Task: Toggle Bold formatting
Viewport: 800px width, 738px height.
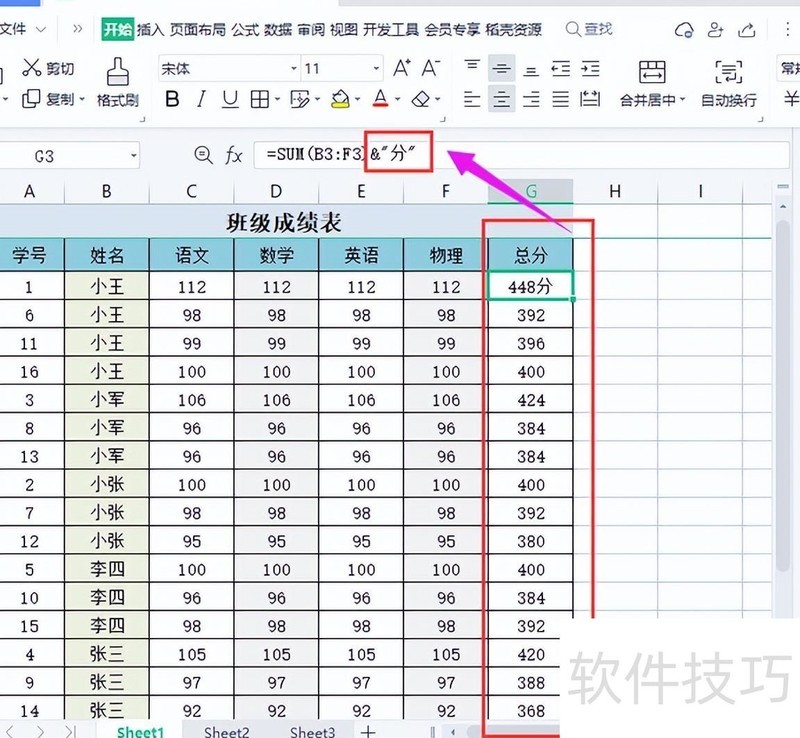Action: pyautogui.click(x=172, y=100)
